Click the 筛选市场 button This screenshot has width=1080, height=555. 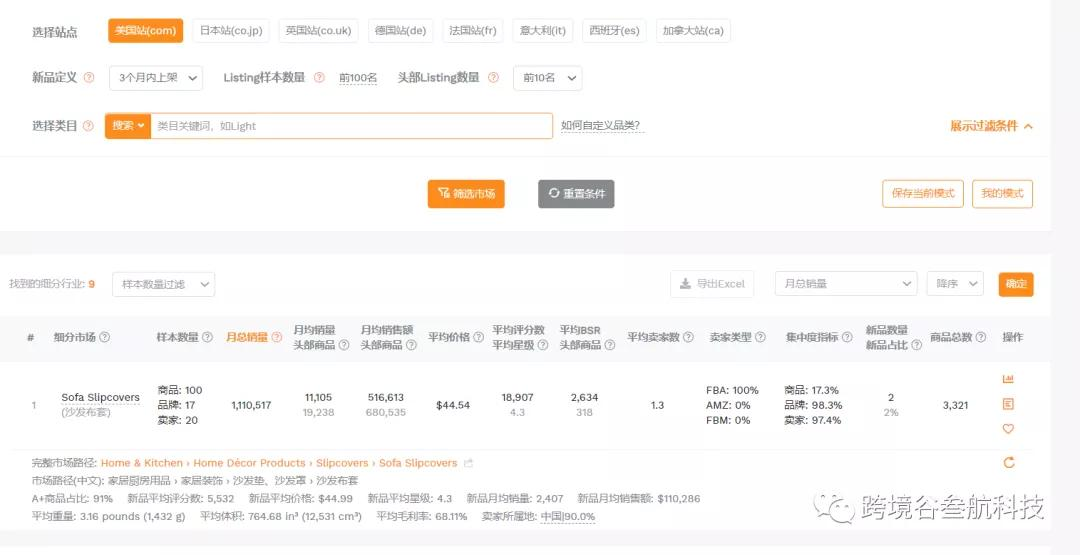[466, 194]
